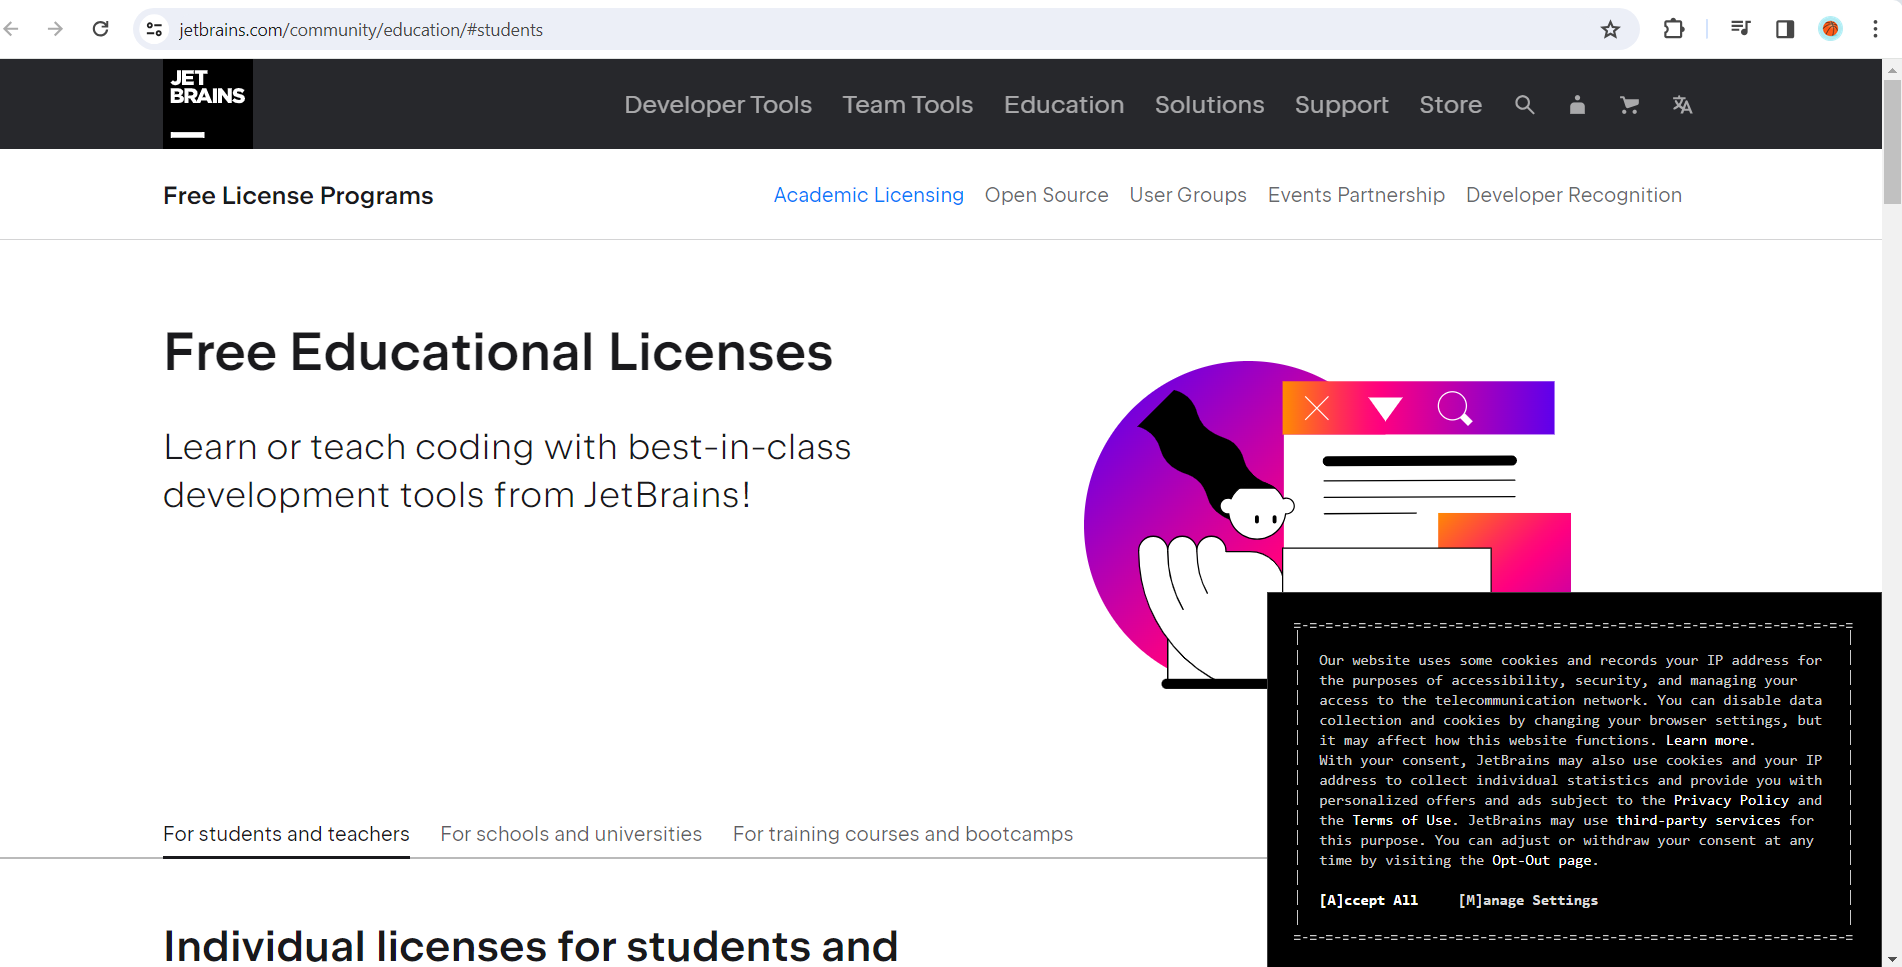
Task: Toggle the browser side panel icon
Action: pyautogui.click(x=1785, y=29)
